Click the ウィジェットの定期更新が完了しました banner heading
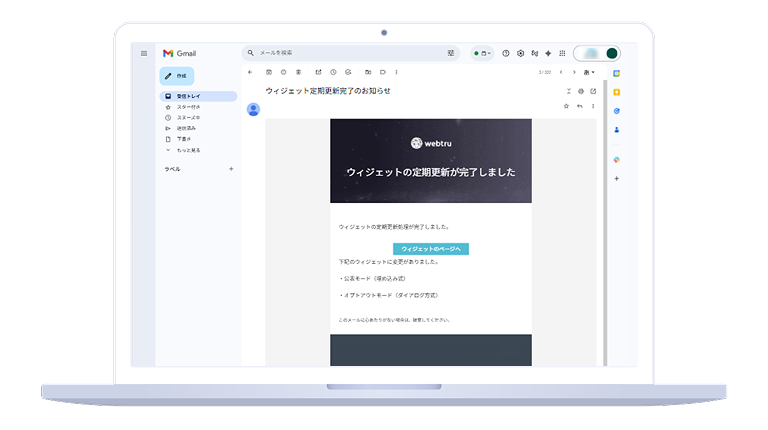This screenshot has width=768, height=430. [431, 172]
